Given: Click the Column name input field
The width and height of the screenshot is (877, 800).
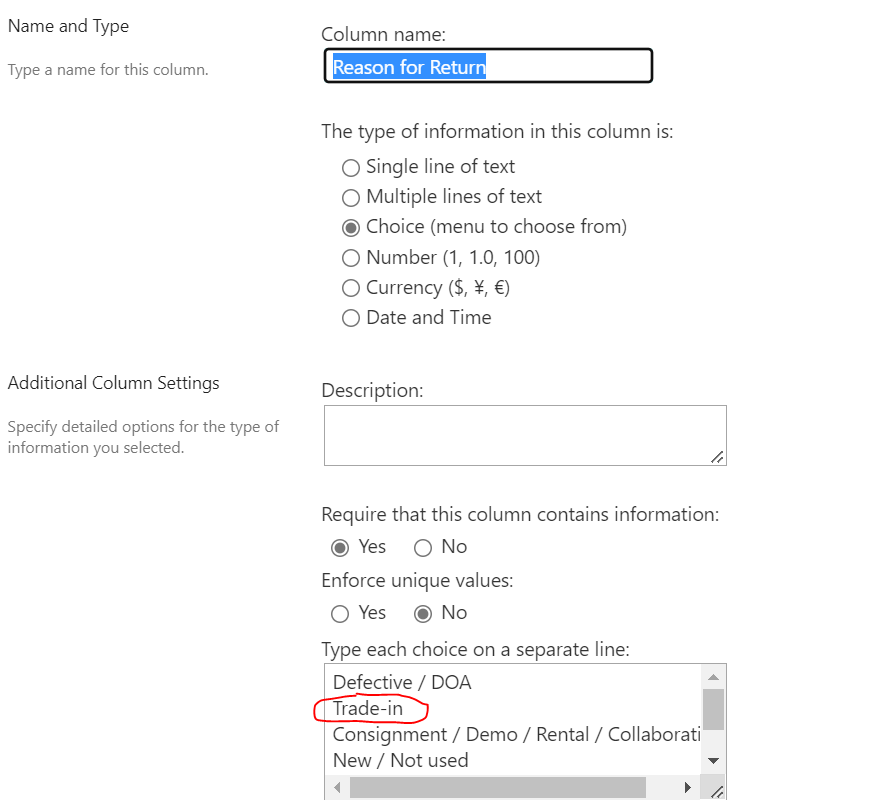Looking at the screenshot, I should [488, 66].
